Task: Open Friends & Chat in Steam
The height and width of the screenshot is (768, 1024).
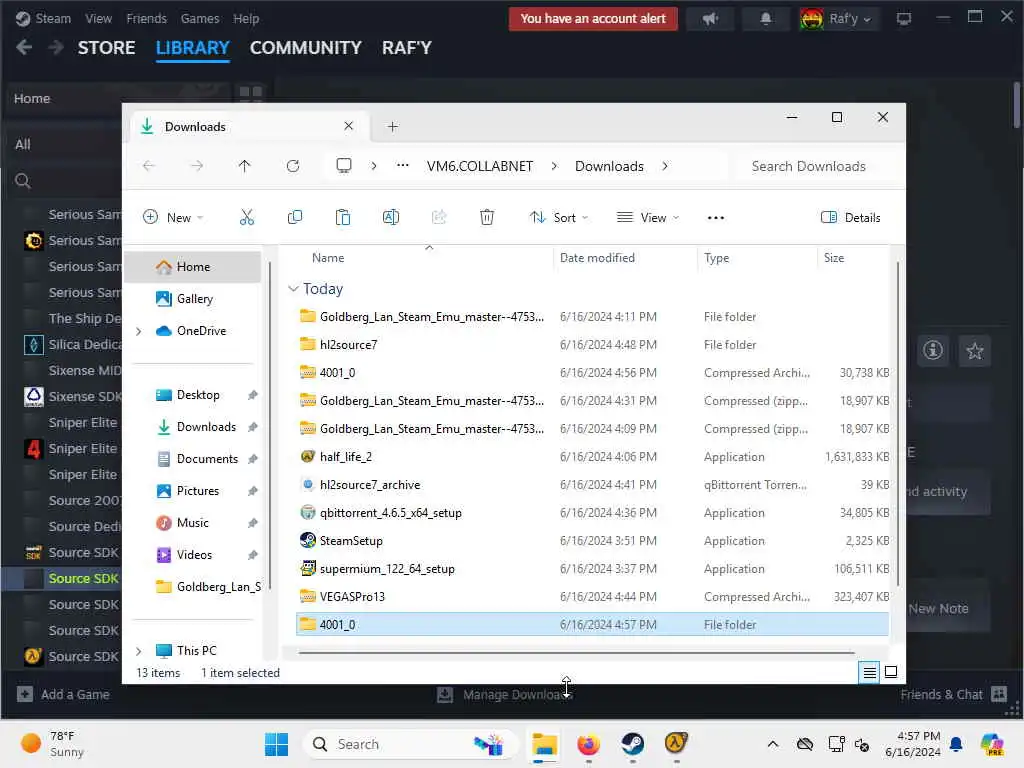Action: click(x=953, y=694)
